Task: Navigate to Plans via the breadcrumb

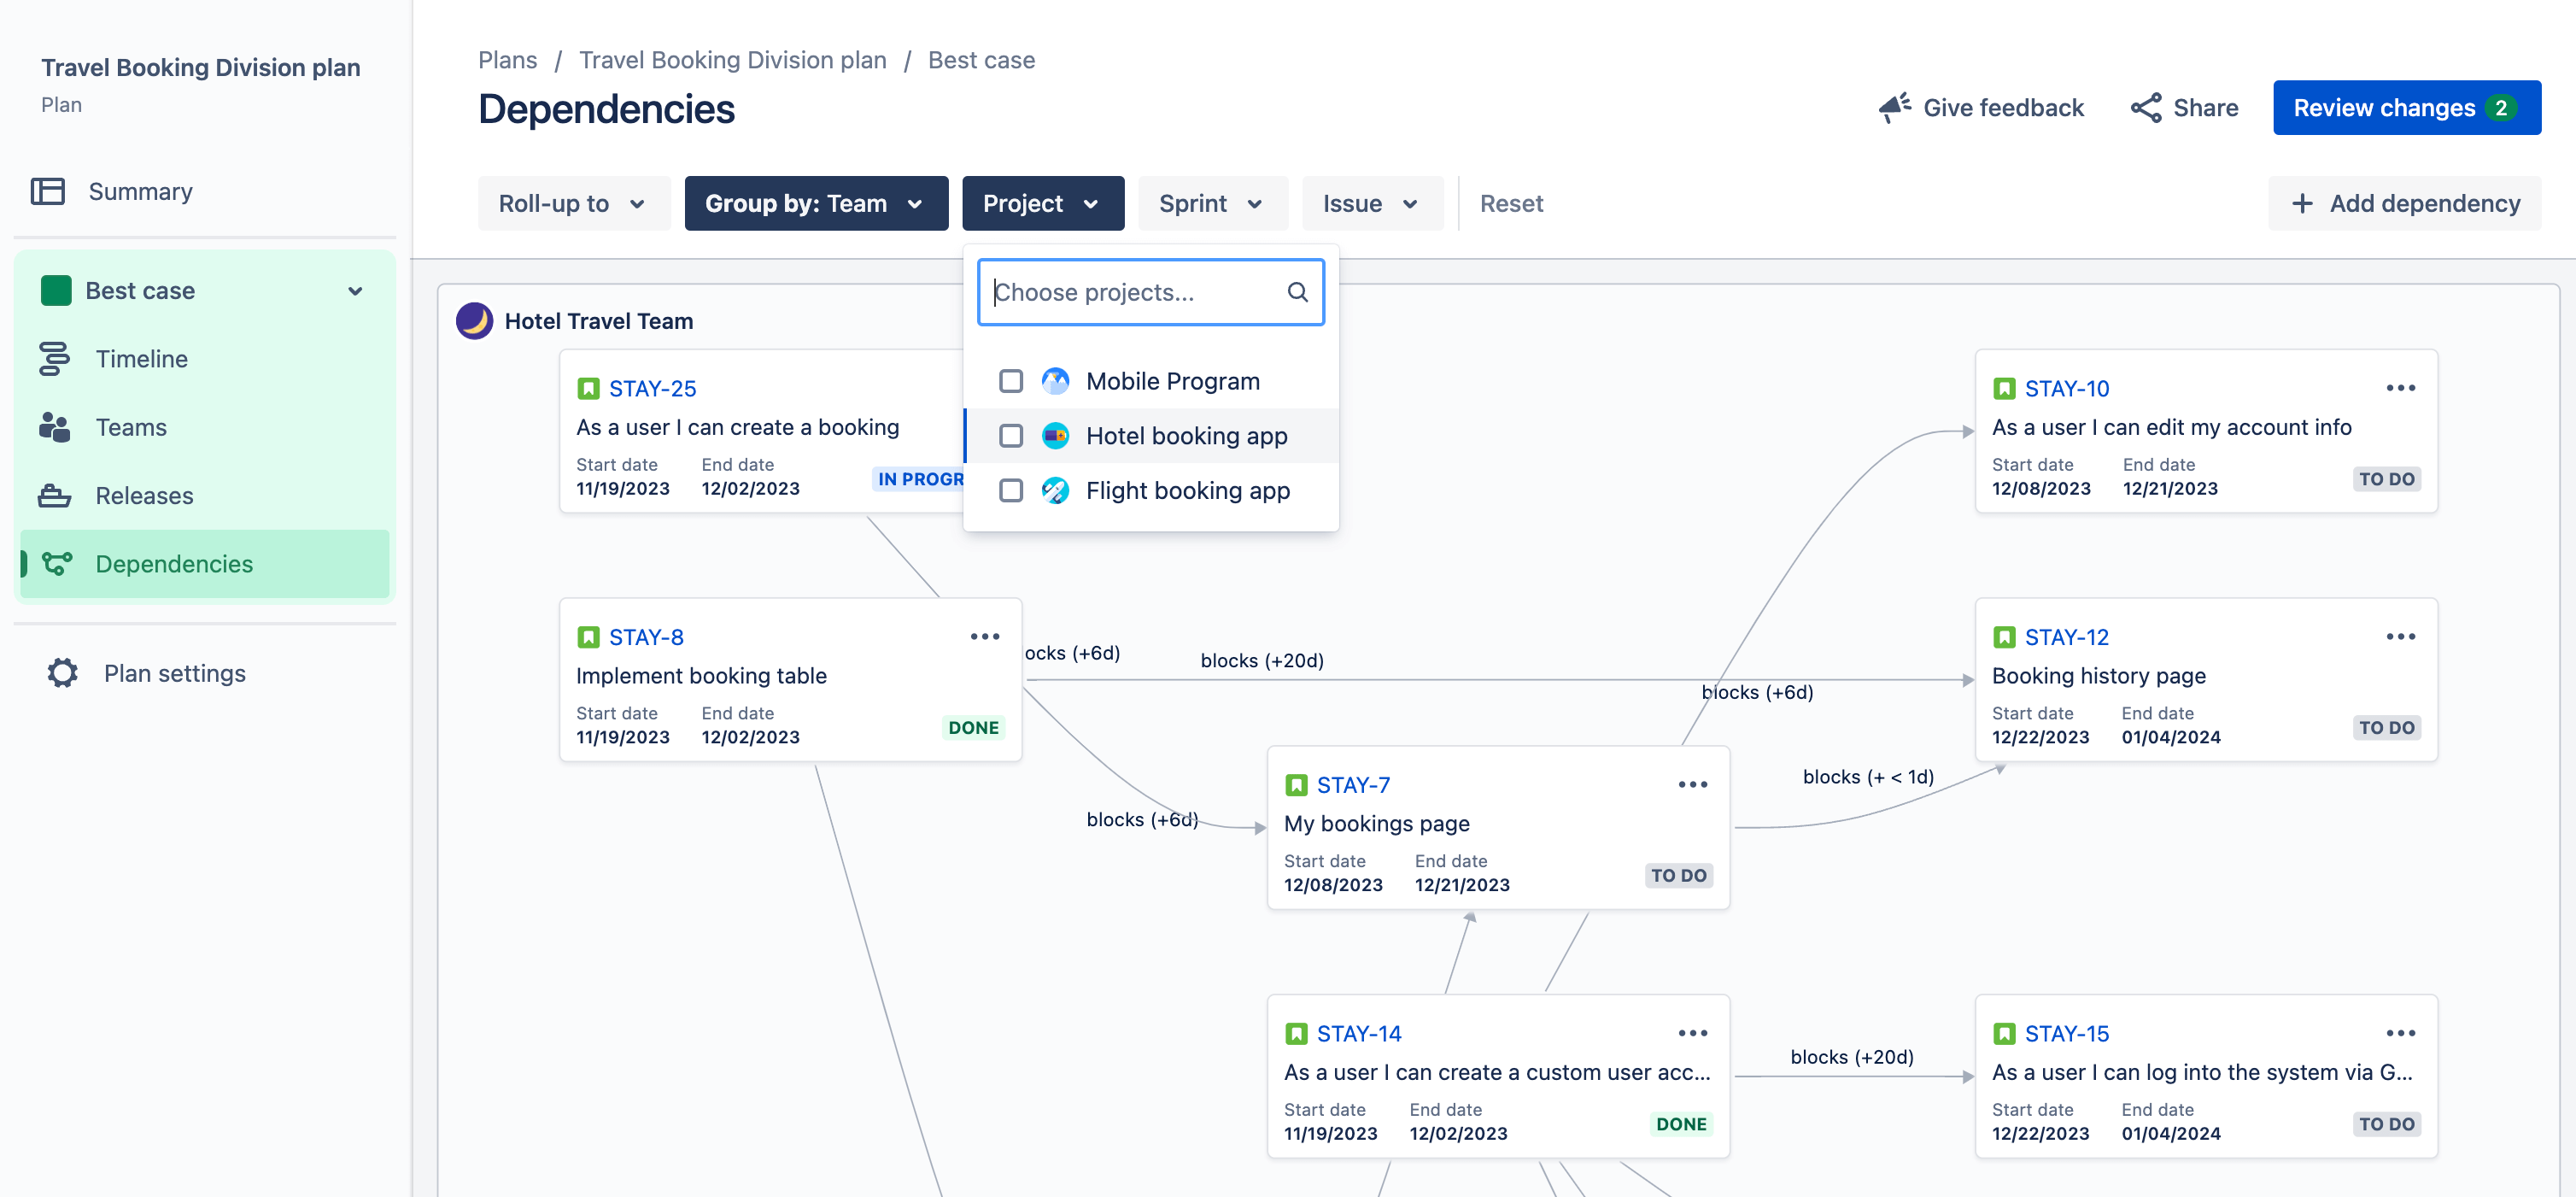Action: point(507,59)
